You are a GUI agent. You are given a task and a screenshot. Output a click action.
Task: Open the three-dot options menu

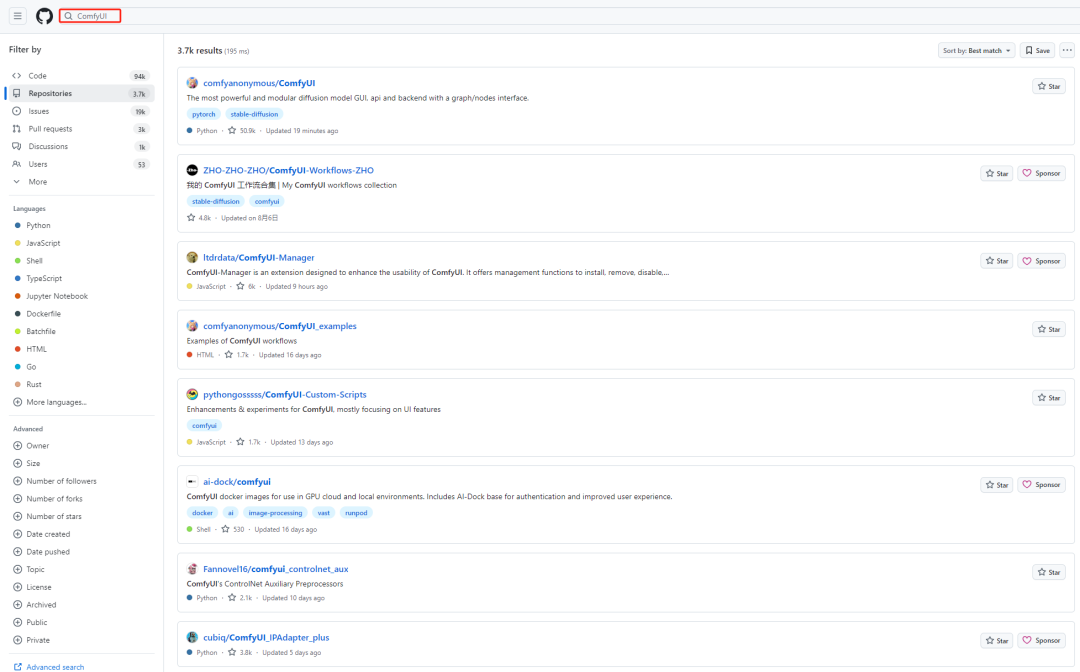click(1067, 50)
